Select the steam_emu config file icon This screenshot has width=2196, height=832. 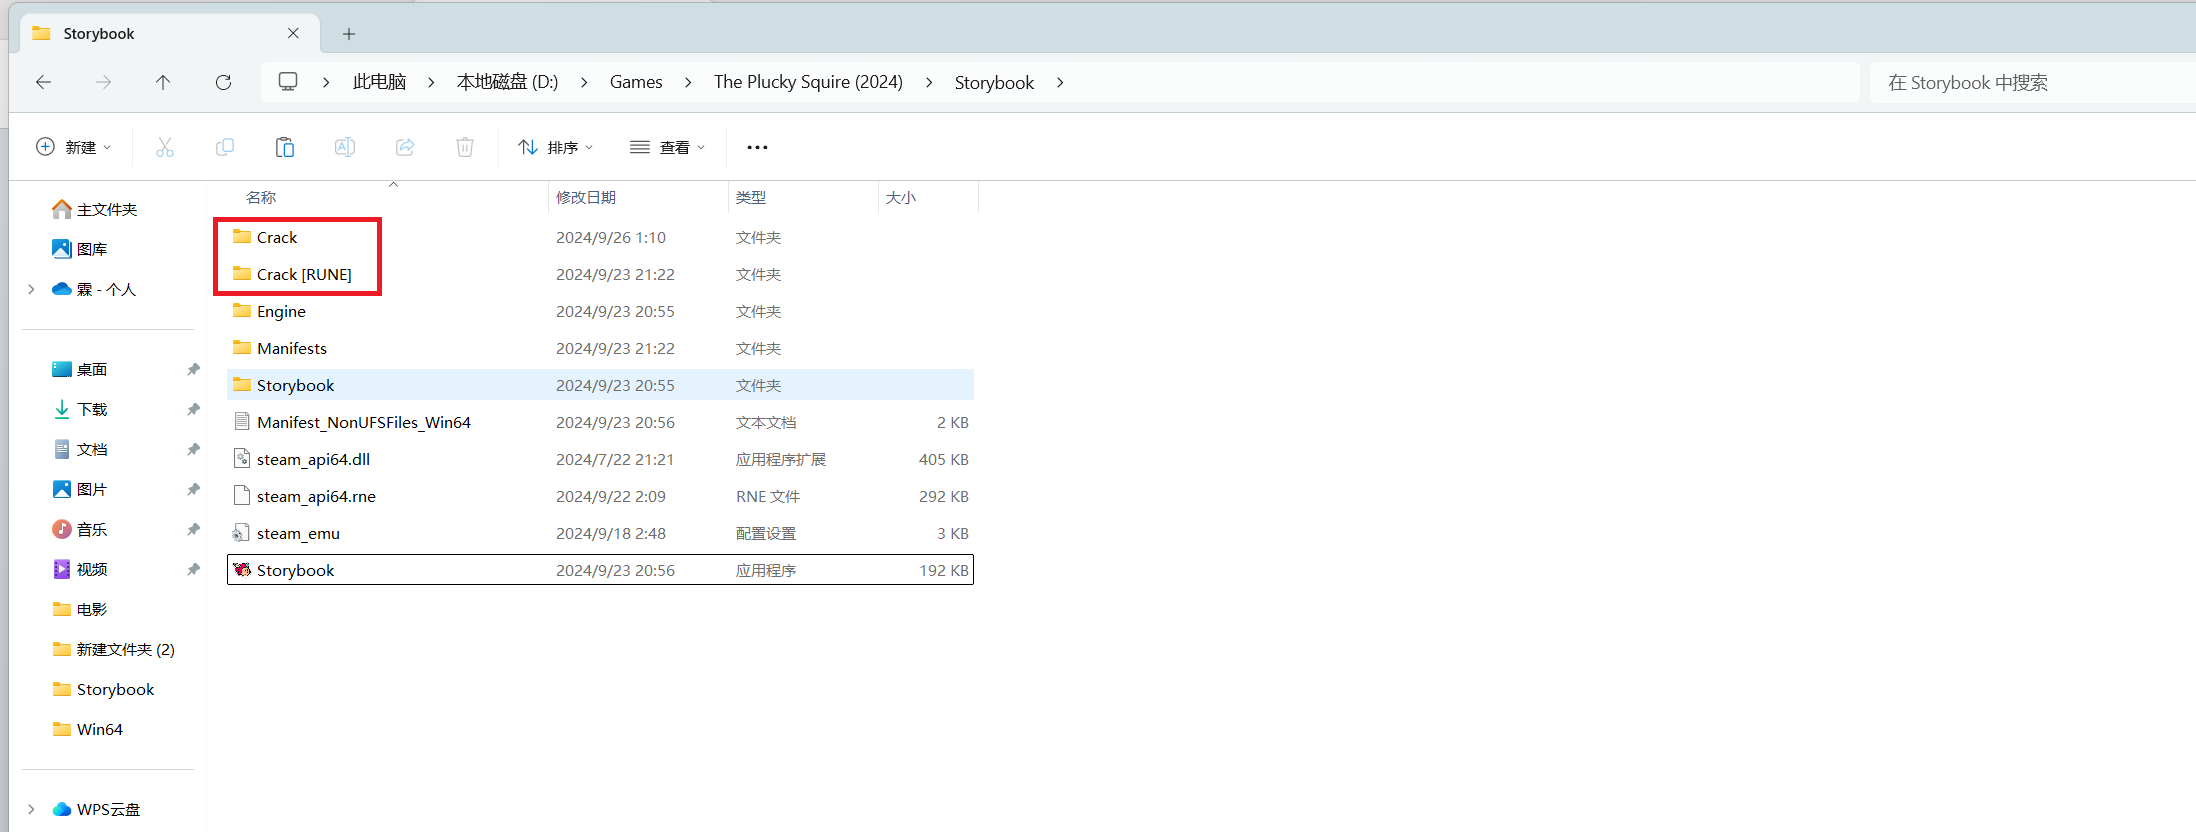coord(242,533)
